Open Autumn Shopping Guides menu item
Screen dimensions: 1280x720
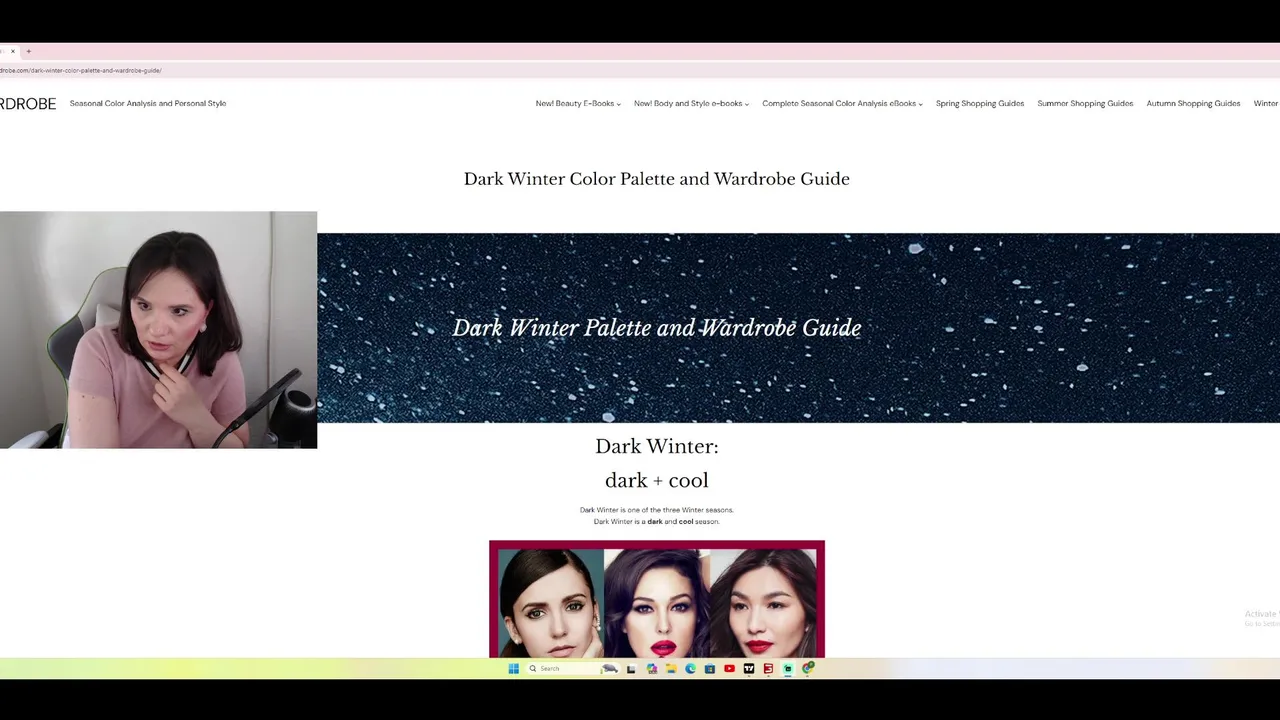(x=1193, y=103)
